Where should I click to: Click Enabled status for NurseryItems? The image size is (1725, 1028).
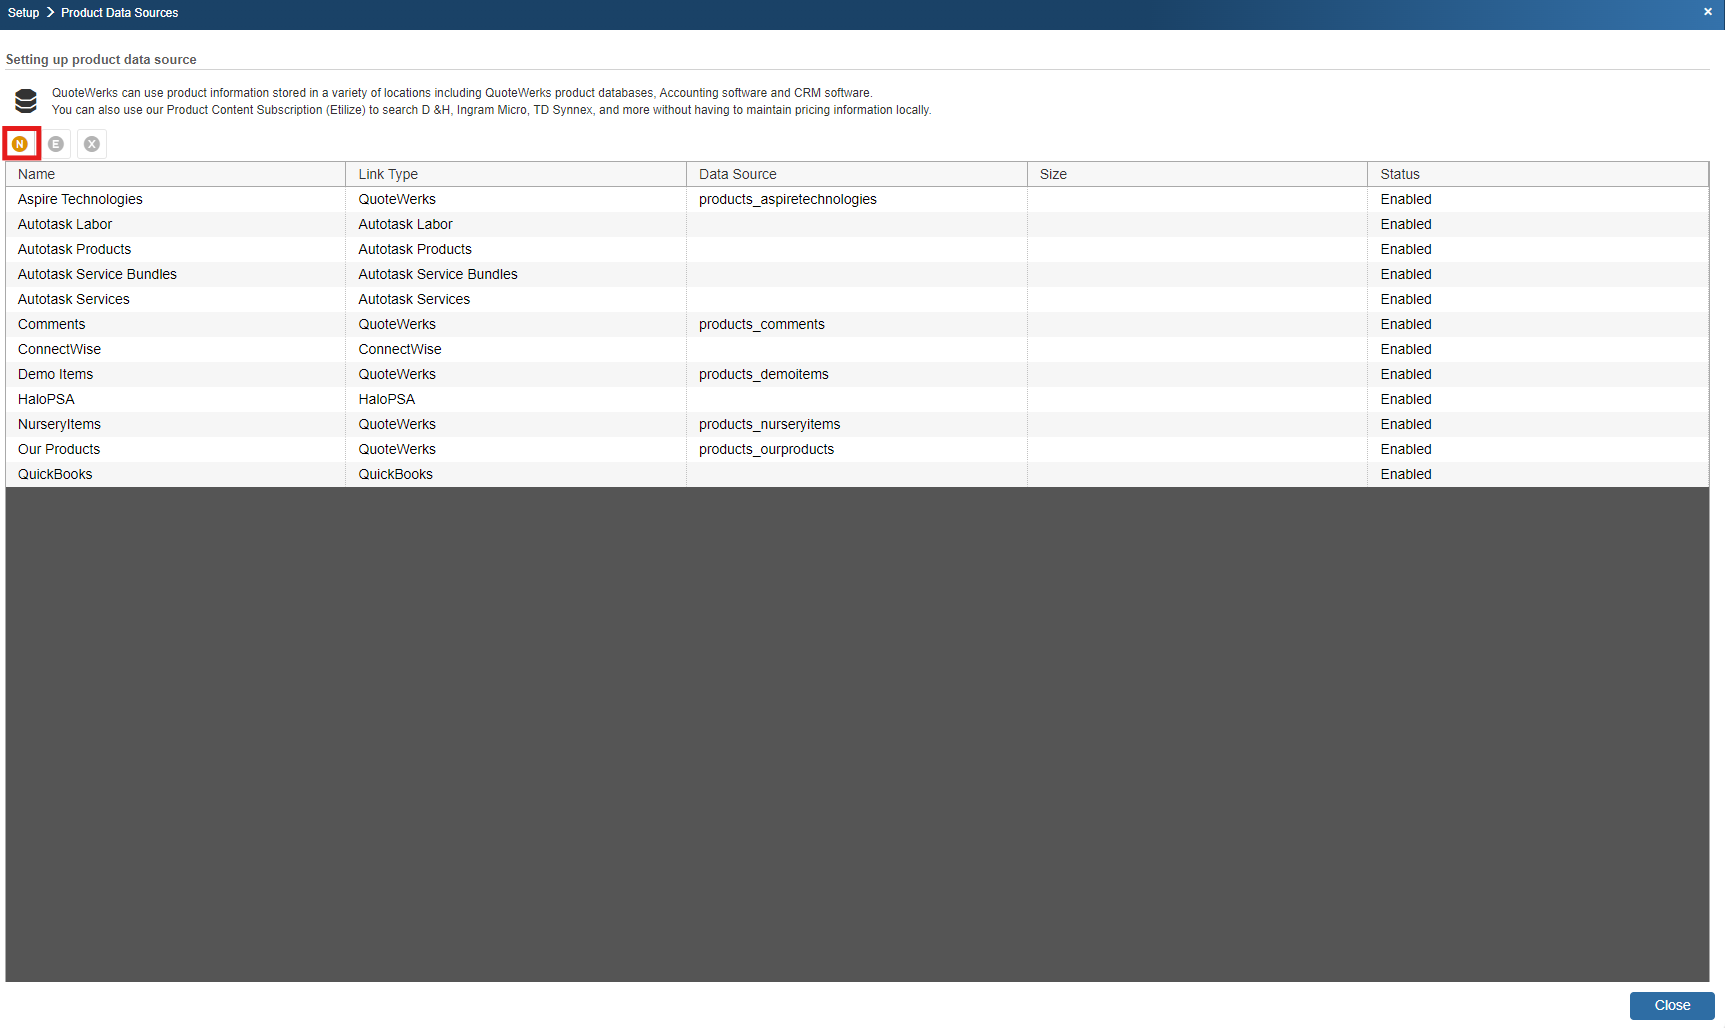1406,424
